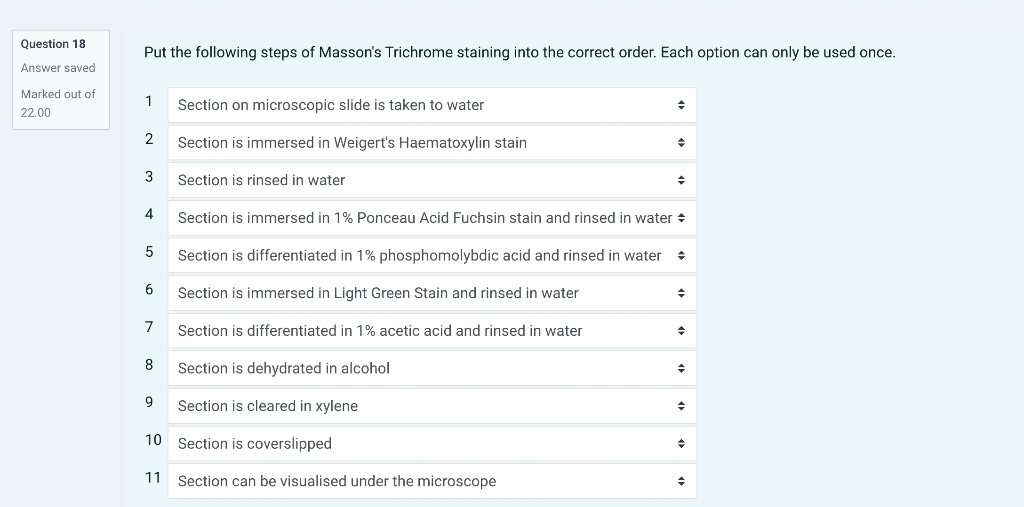This screenshot has height=507, width=1024.
Task: Click the Masson's Trichrome question instruction text
Action: pyautogui.click(x=519, y=52)
